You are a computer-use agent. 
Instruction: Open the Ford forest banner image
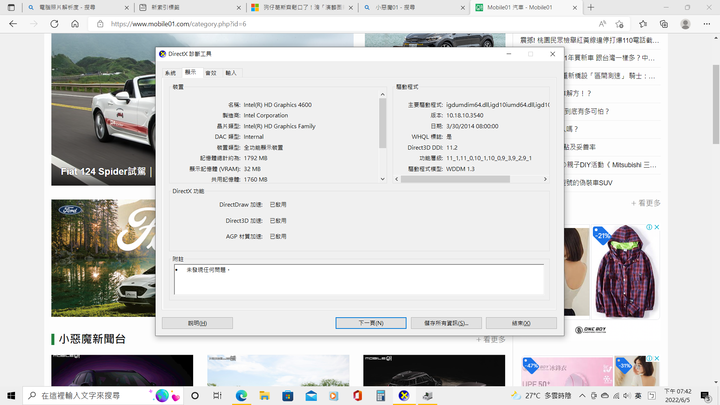103,258
